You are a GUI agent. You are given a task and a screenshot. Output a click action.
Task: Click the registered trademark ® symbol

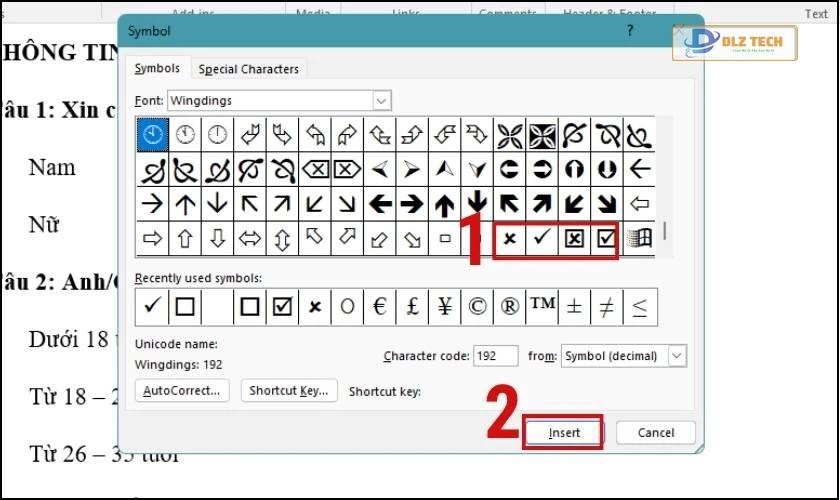pos(510,307)
